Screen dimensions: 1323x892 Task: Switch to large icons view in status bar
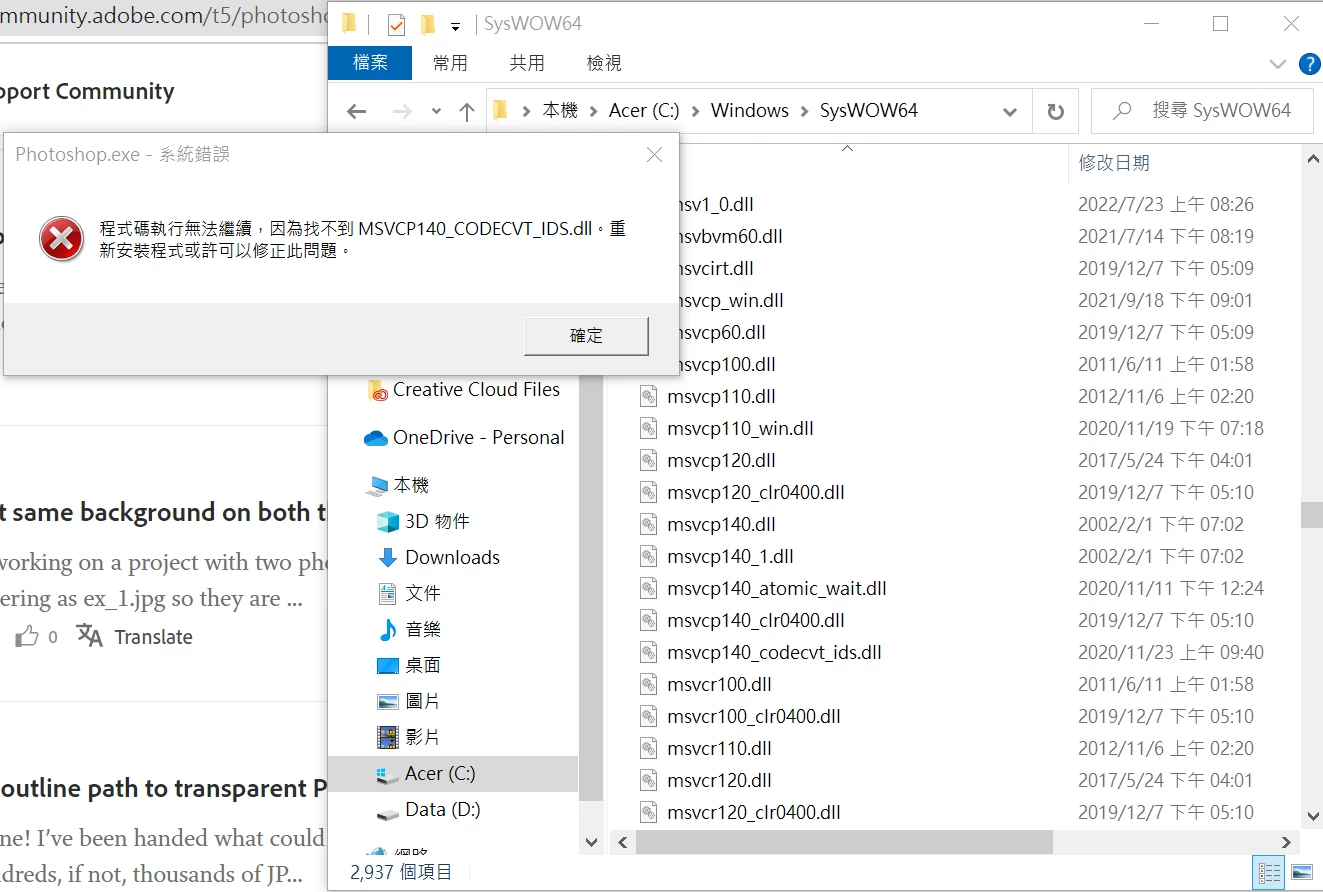[1301, 872]
